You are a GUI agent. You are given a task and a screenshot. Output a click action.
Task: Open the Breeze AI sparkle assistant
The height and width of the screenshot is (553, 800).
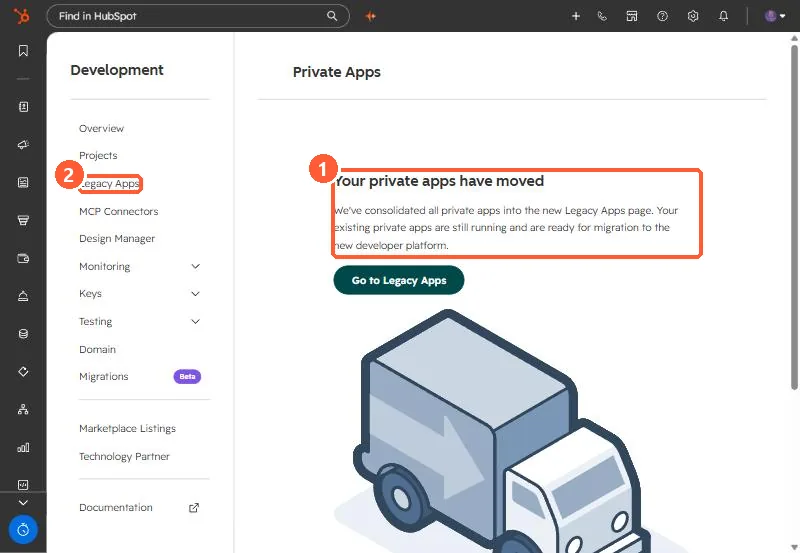coord(371,16)
